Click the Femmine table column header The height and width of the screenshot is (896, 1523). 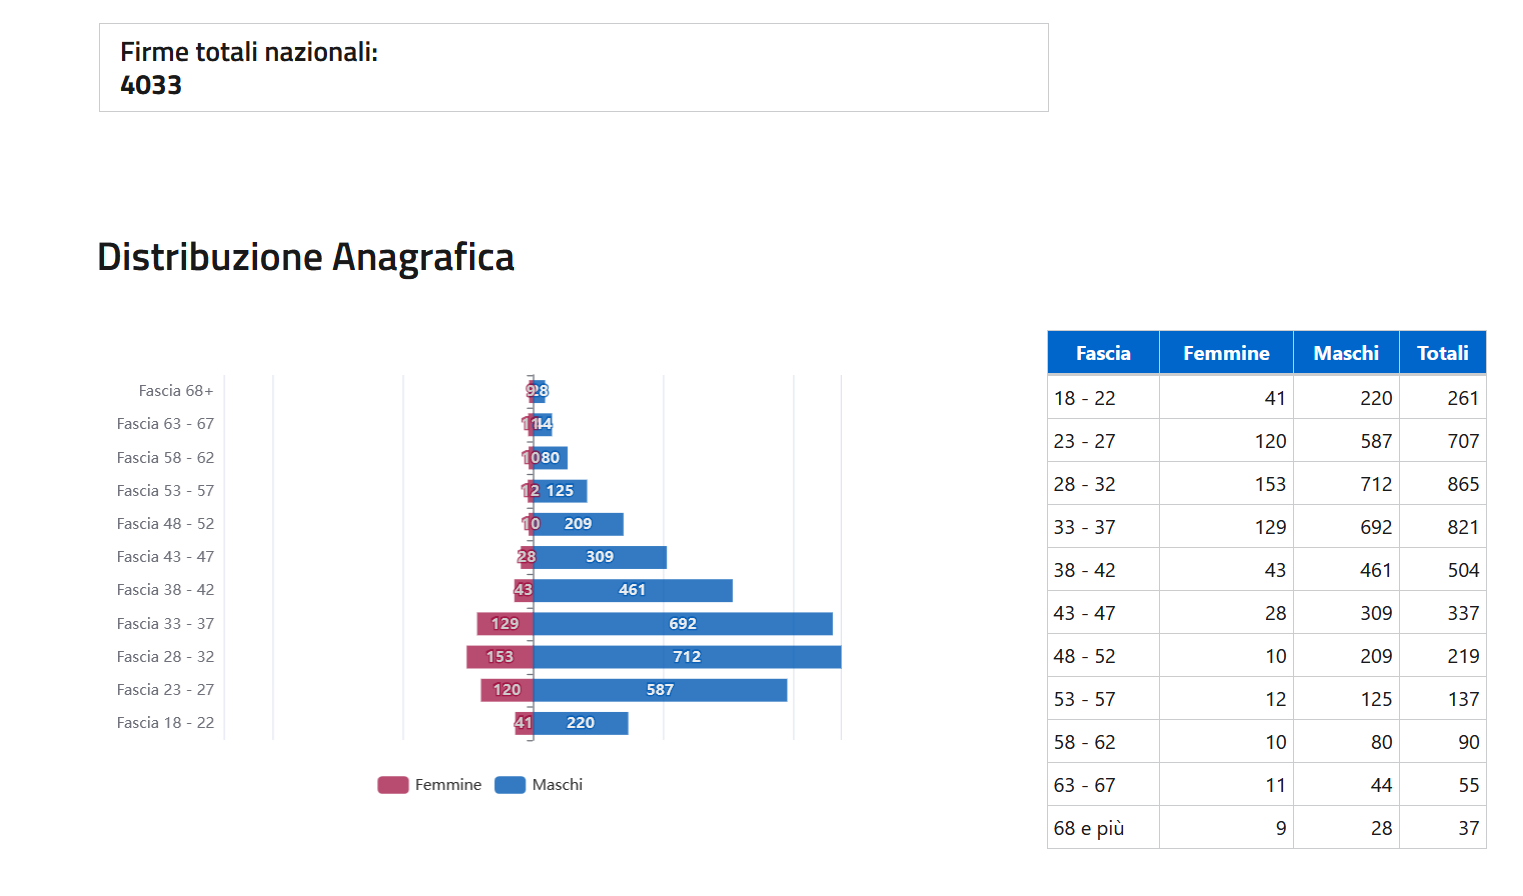[x=1226, y=353]
